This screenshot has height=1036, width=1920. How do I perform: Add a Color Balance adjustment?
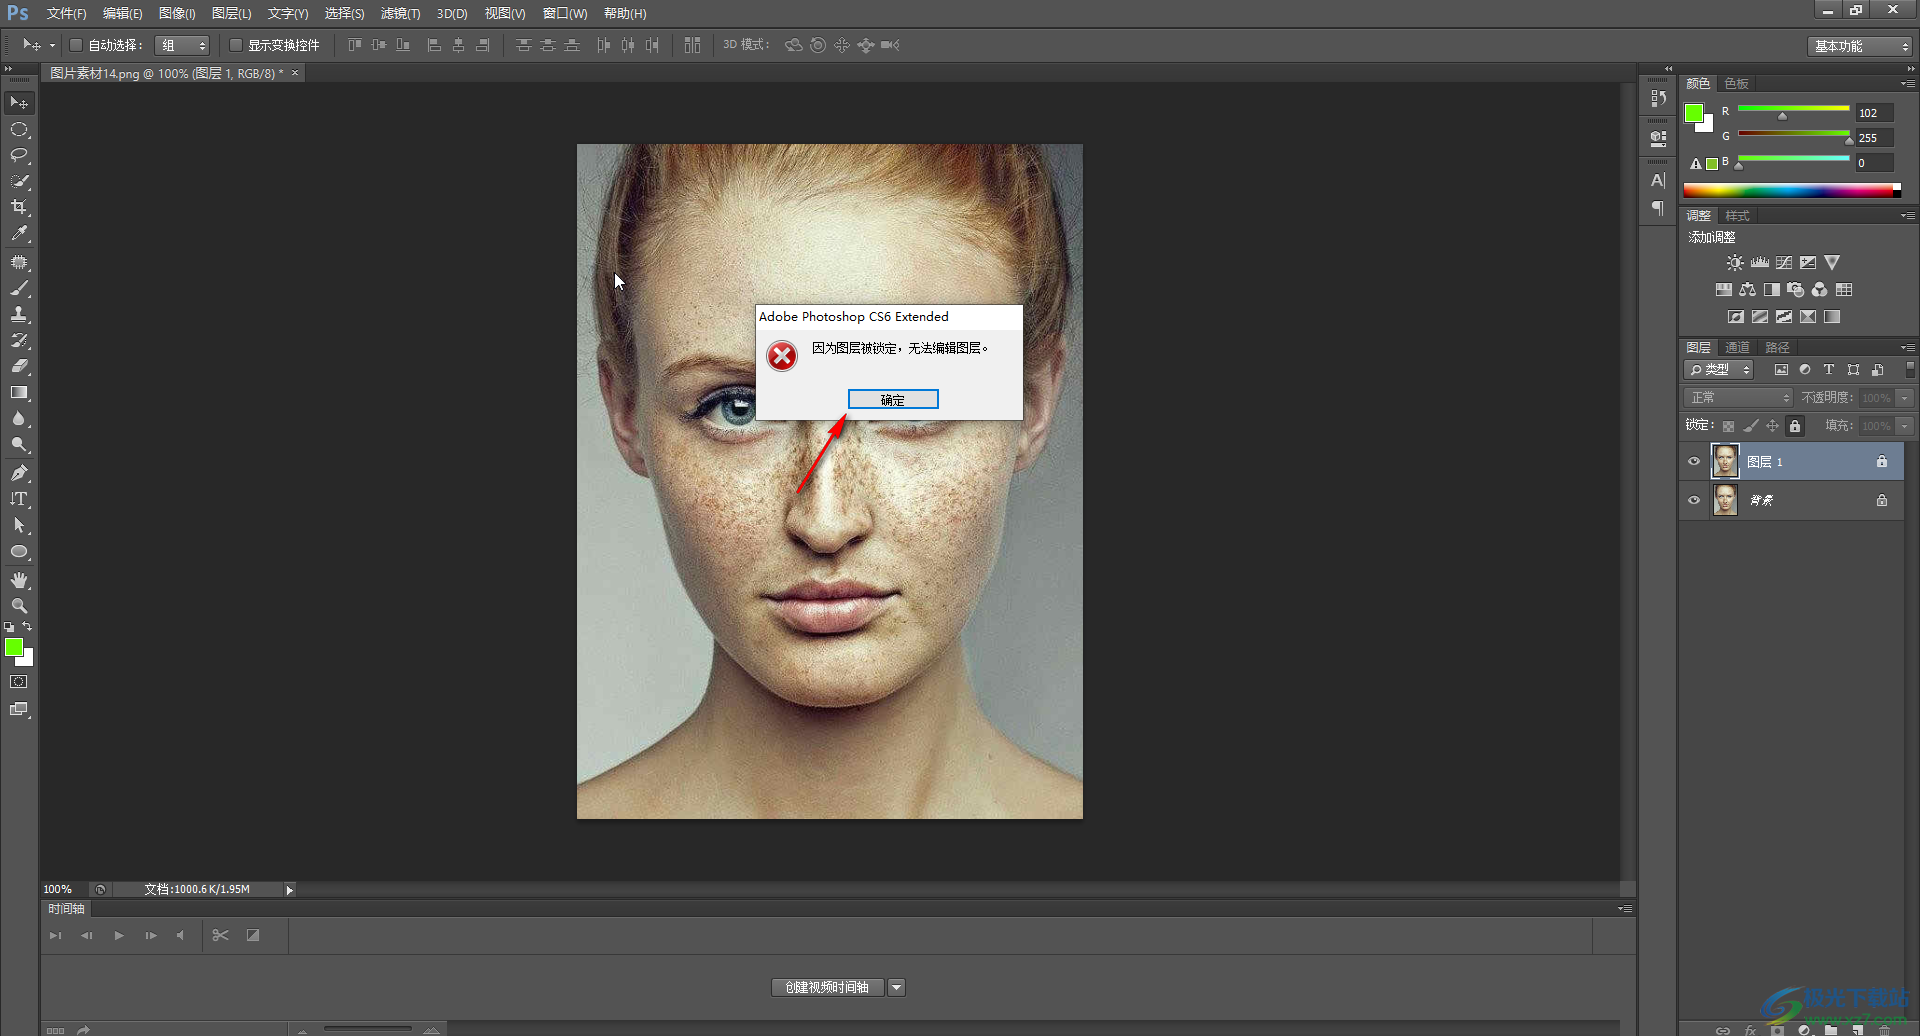click(1748, 290)
